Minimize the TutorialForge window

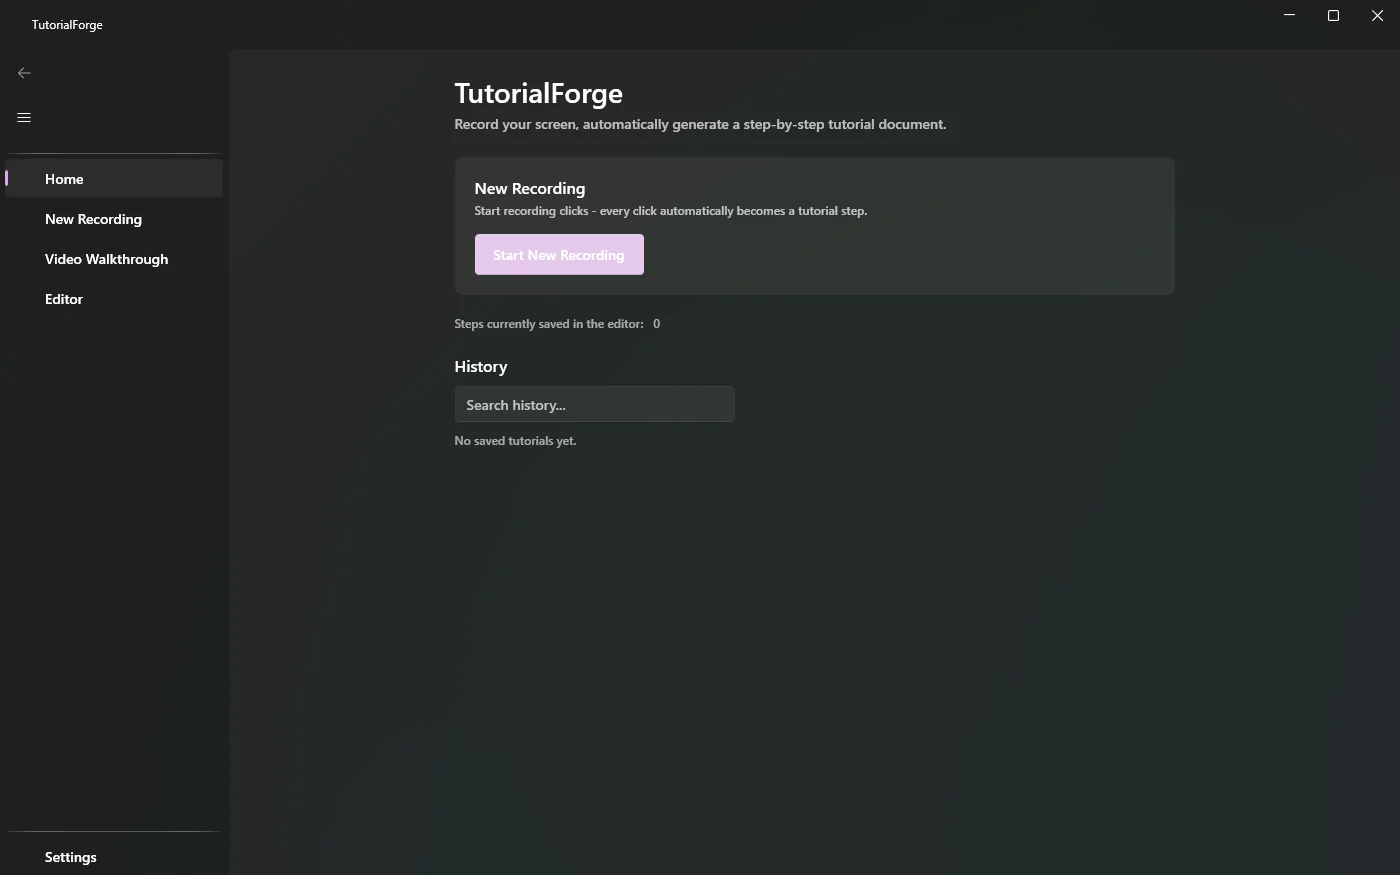point(1289,16)
